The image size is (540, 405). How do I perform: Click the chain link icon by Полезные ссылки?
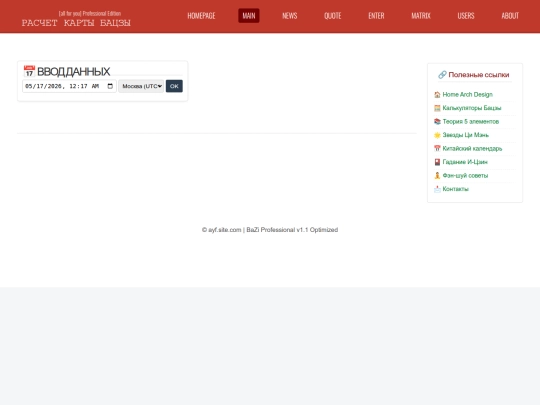coord(442,75)
